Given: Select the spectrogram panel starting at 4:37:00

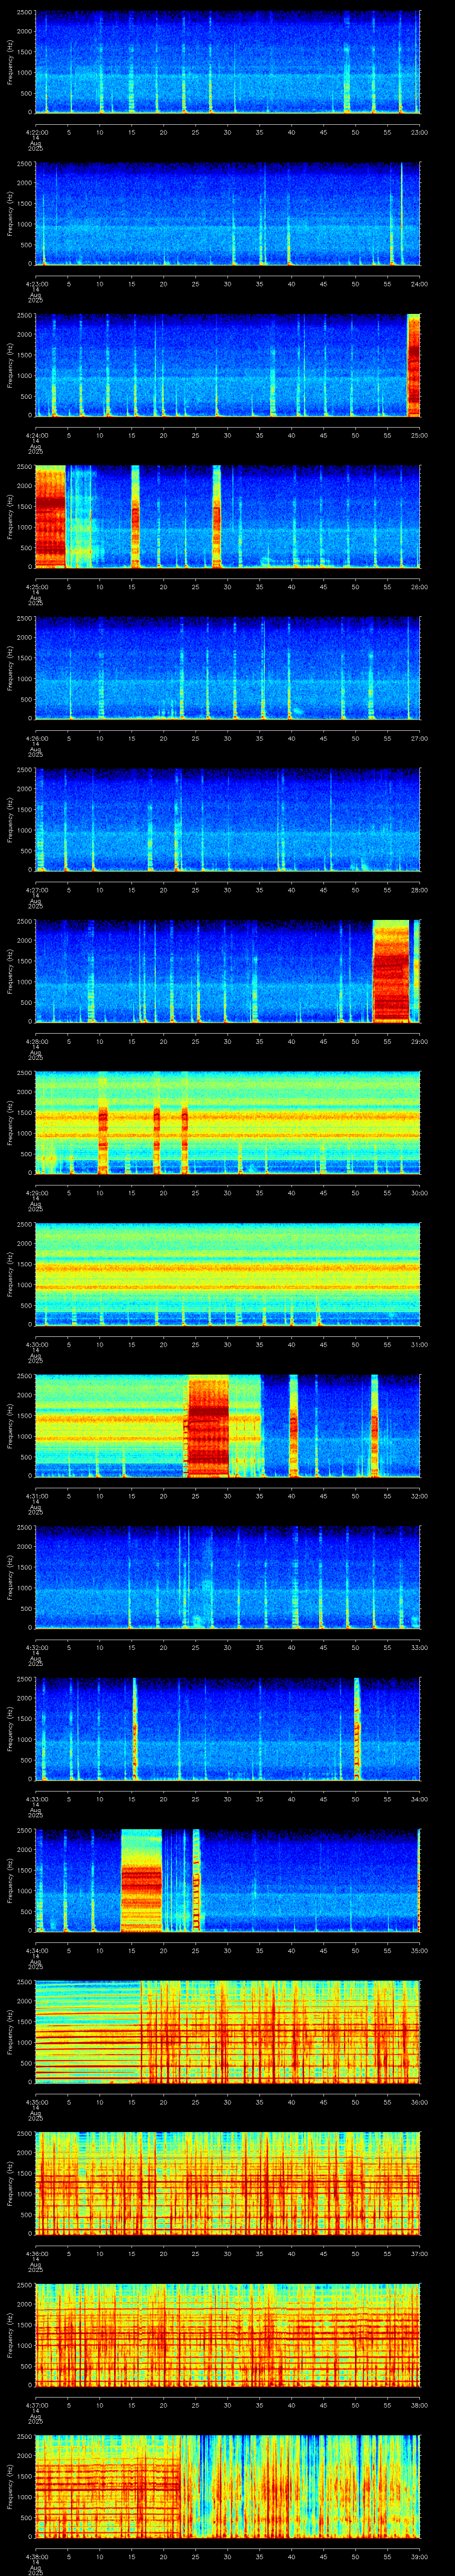Looking at the screenshot, I should [x=227, y=2335].
